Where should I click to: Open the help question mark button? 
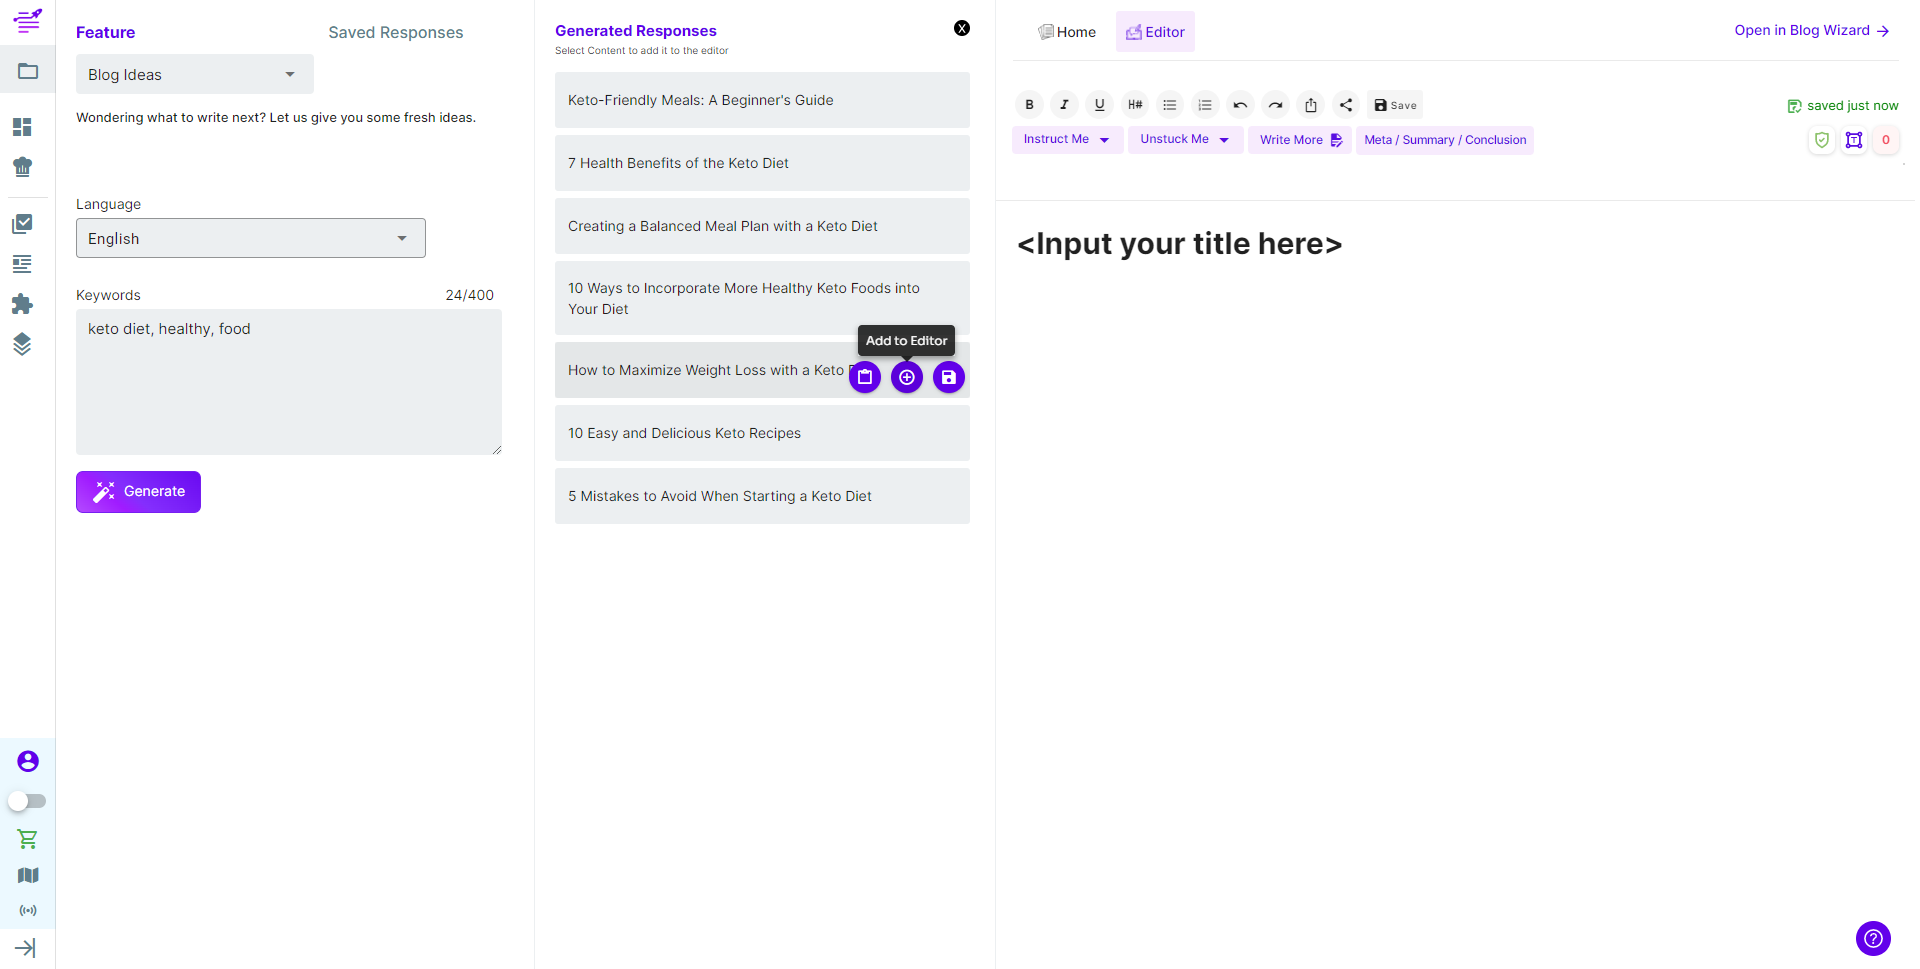pos(1873,938)
